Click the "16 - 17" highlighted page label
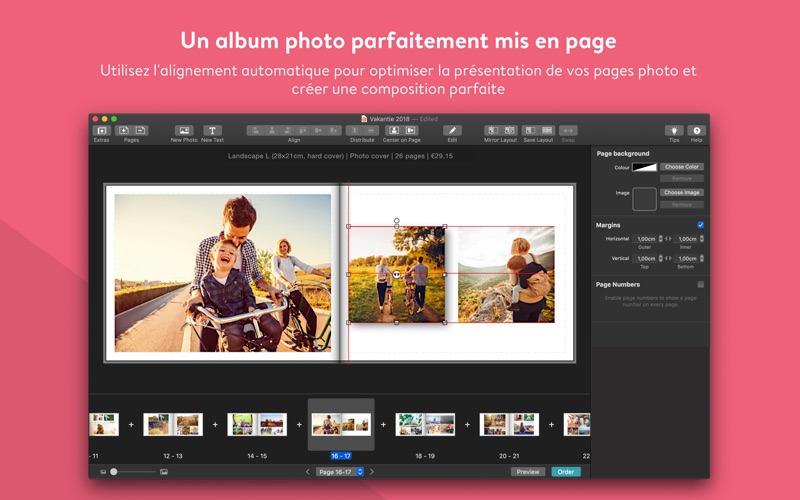The image size is (800, 500). (x=341, y=456)
